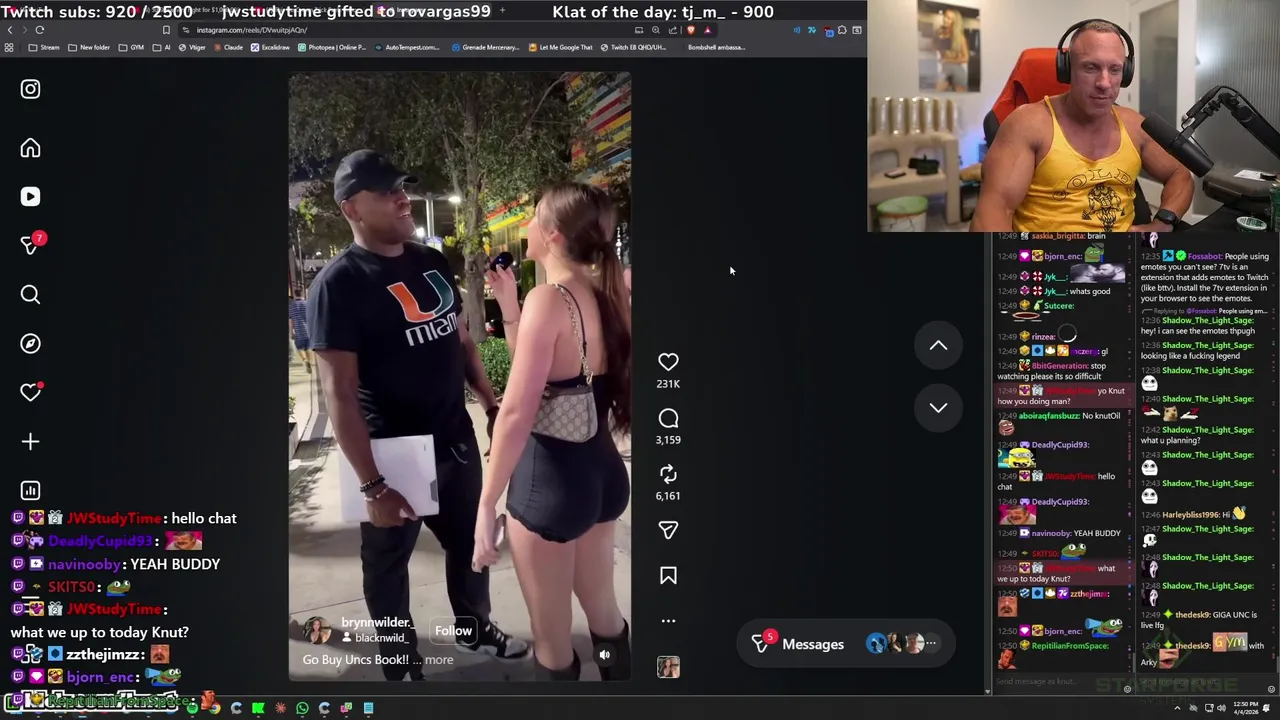Image resolution: width=1280 pixels, height=720 pixels.
Task: Open GYM bookmark folder
Action: coord(132,47)
